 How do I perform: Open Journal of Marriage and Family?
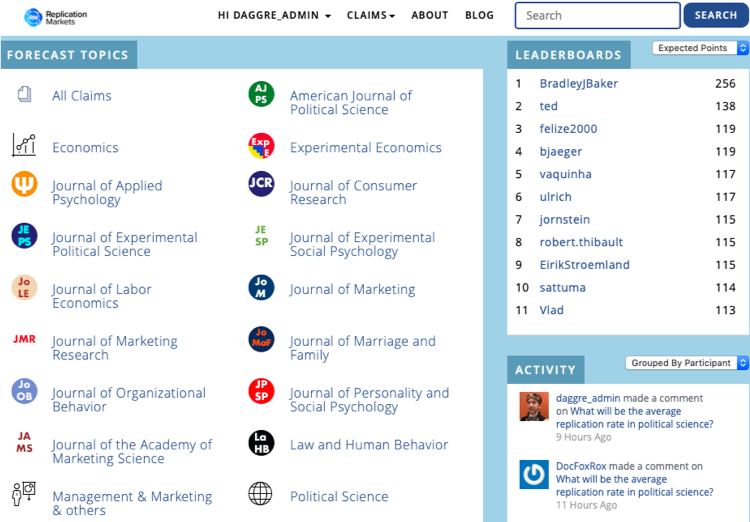click(363, 348)
